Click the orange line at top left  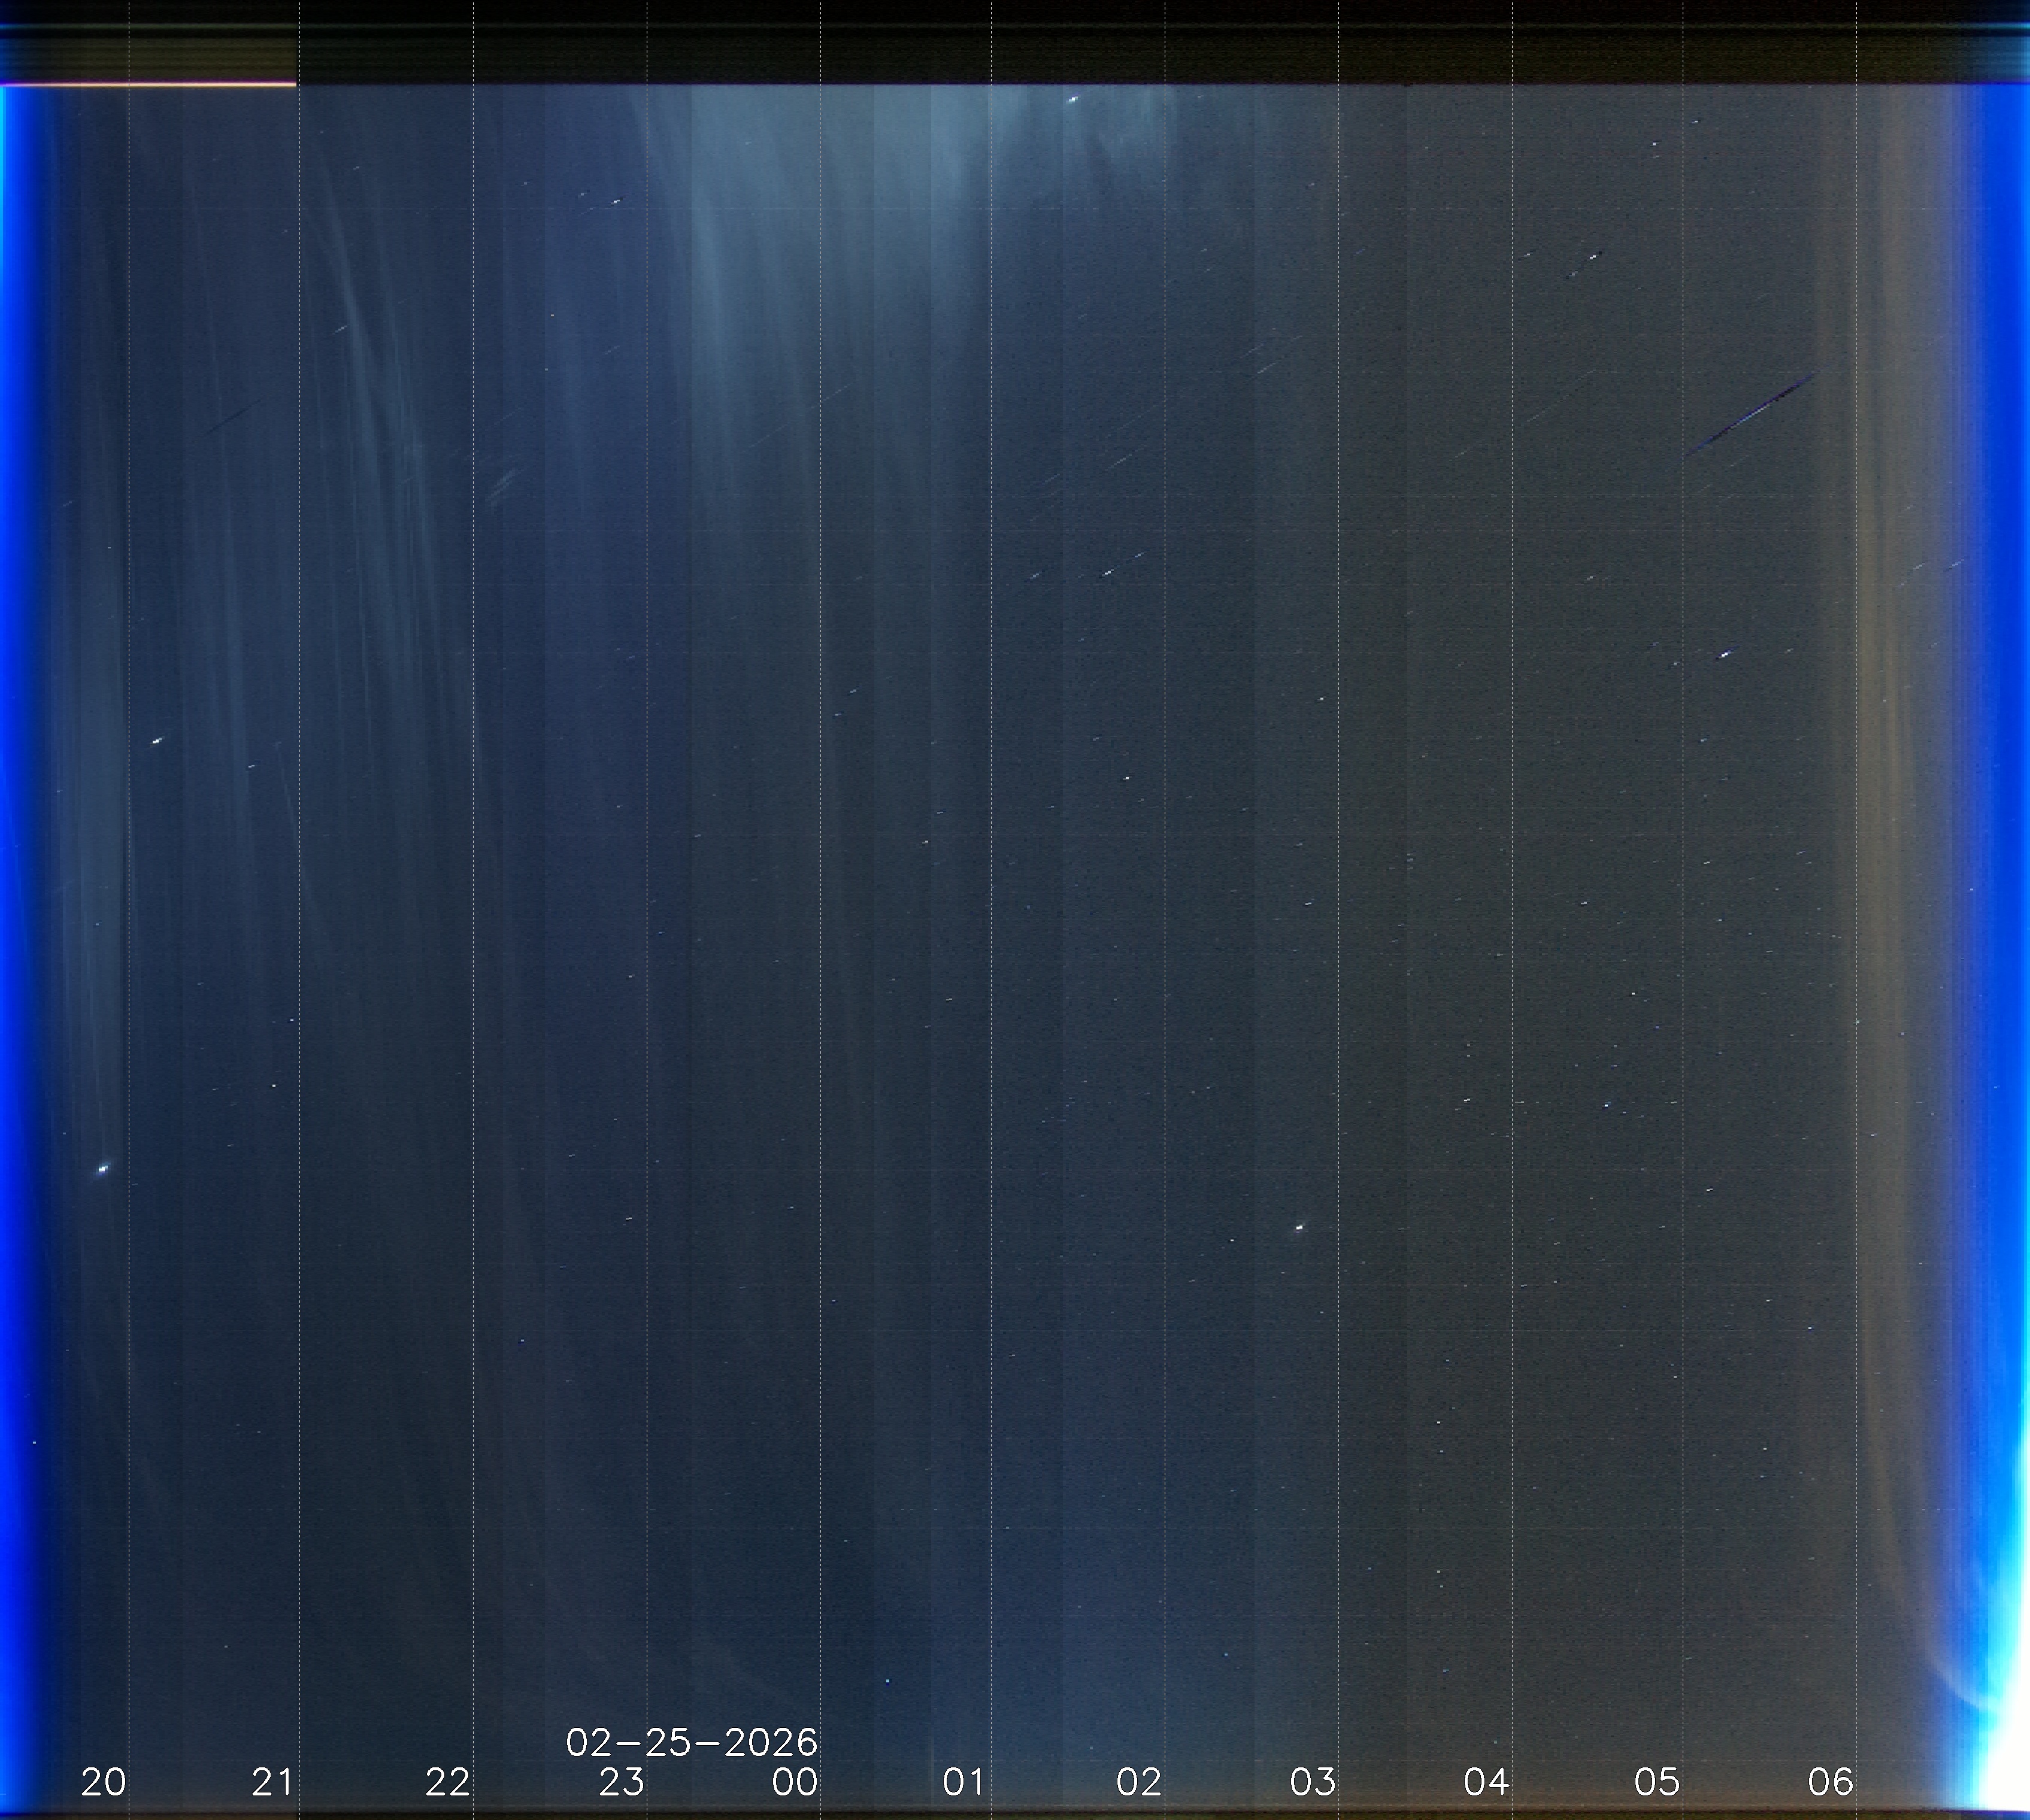tap(150, 85)
